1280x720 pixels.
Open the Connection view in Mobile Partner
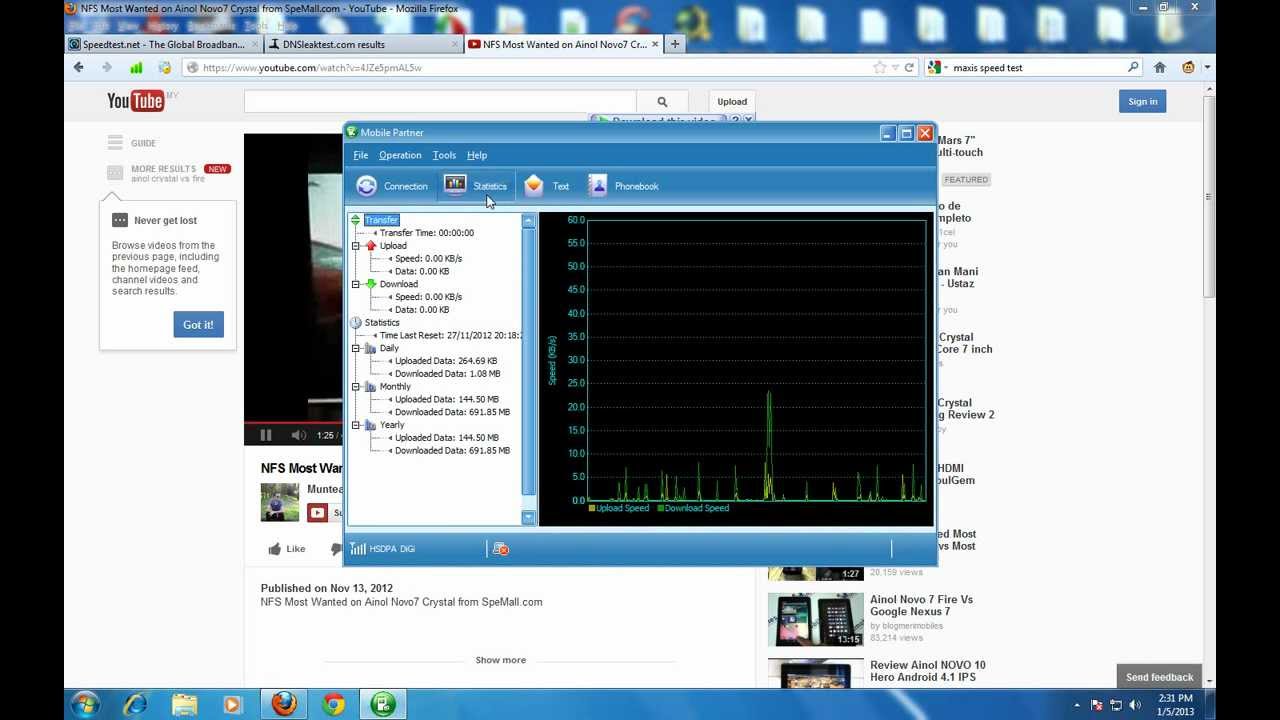click(392, 186)
